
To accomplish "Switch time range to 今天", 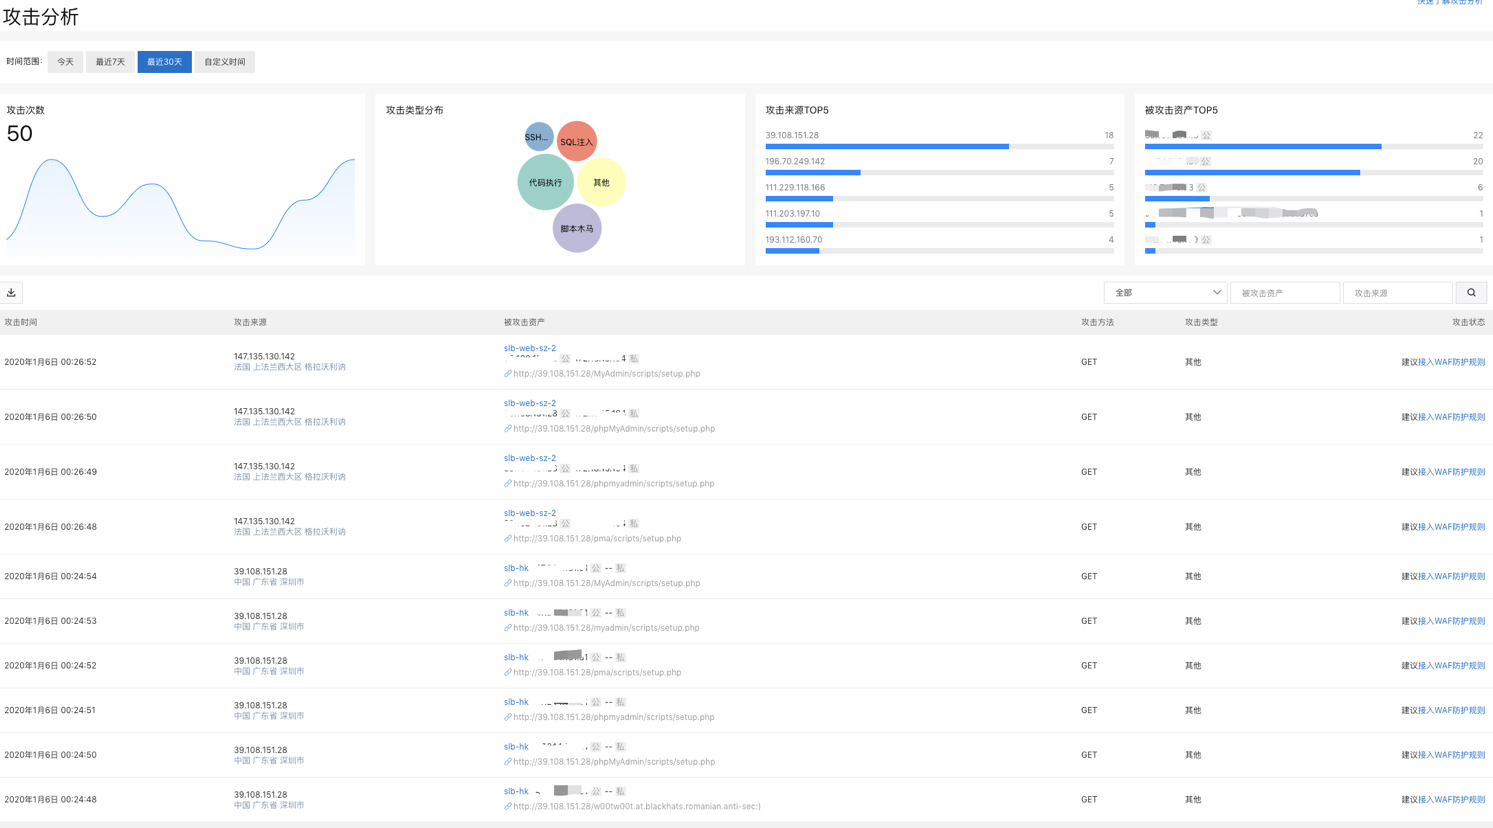I will click(x=65, y=62).
